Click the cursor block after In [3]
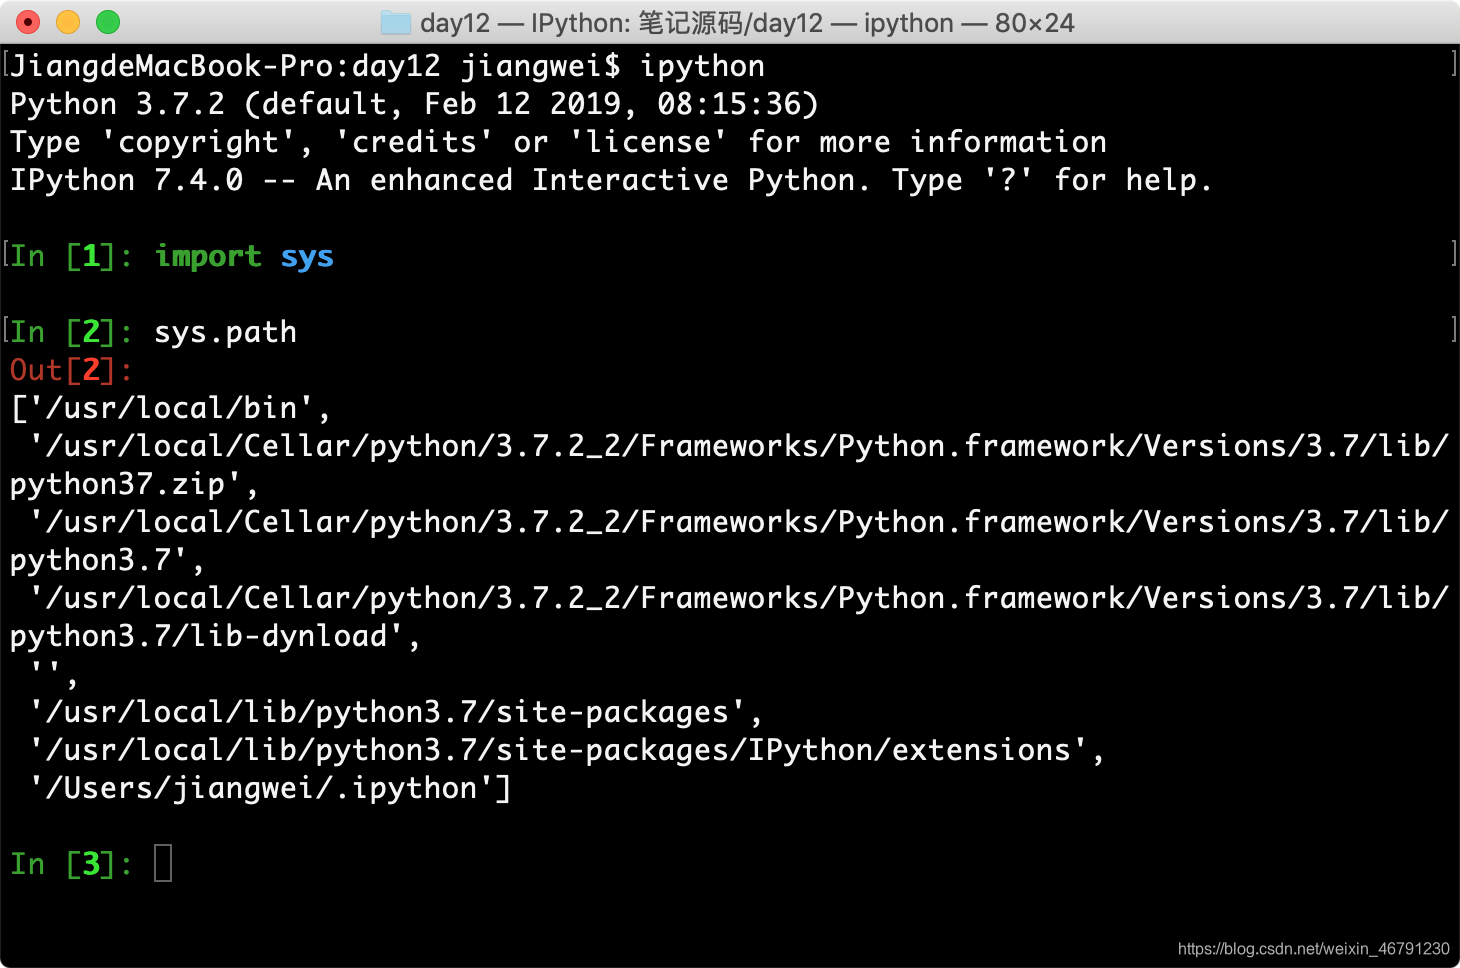The height and width of the screenshot is (968, 1460). coord(163,864)
